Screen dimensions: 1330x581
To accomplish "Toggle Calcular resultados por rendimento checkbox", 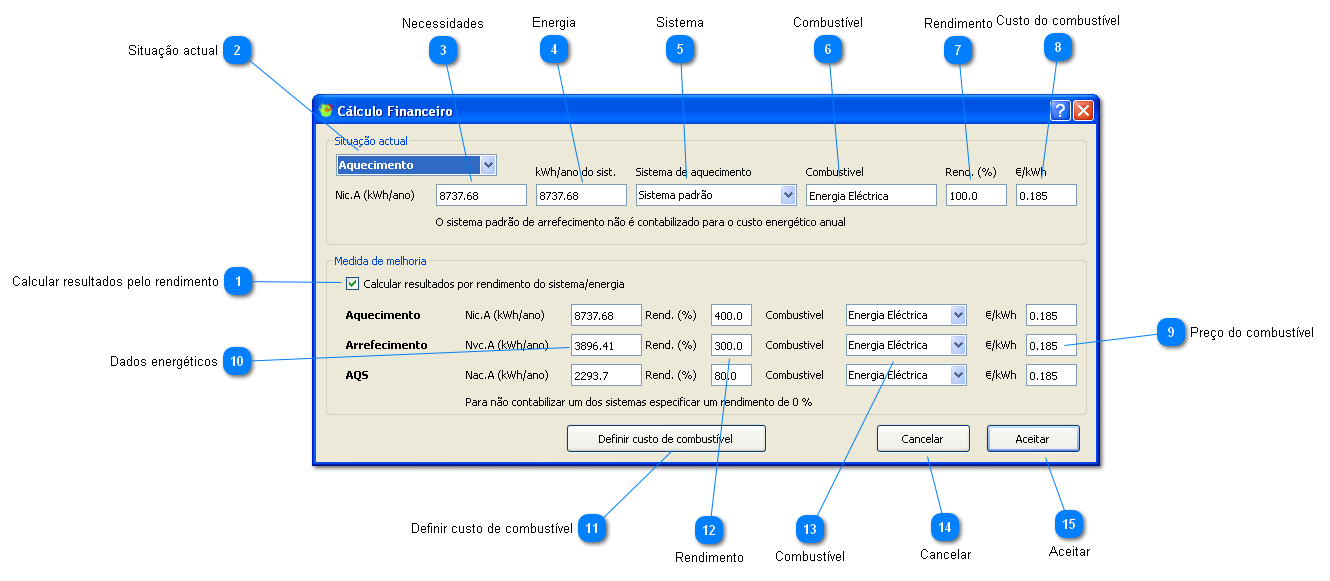I will pyautogui.click(x=352, y=284).
